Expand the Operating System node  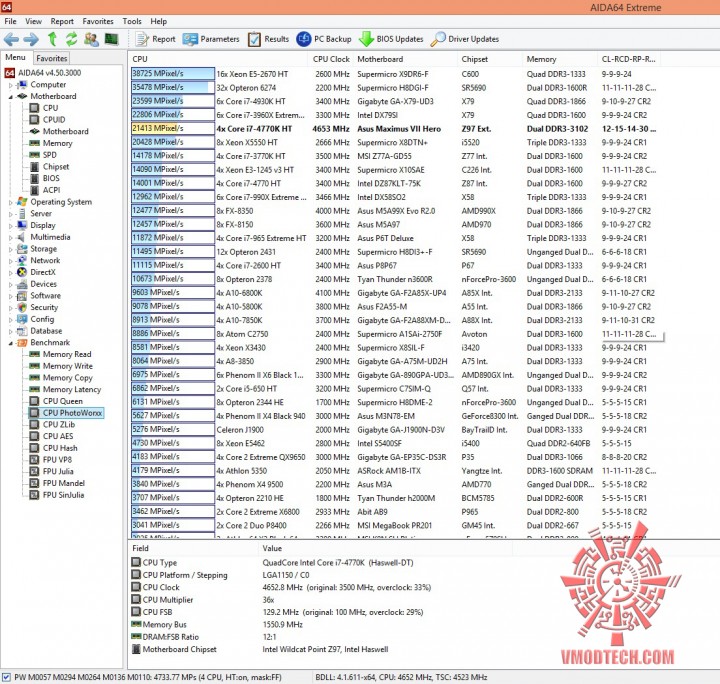coord(11,202)
